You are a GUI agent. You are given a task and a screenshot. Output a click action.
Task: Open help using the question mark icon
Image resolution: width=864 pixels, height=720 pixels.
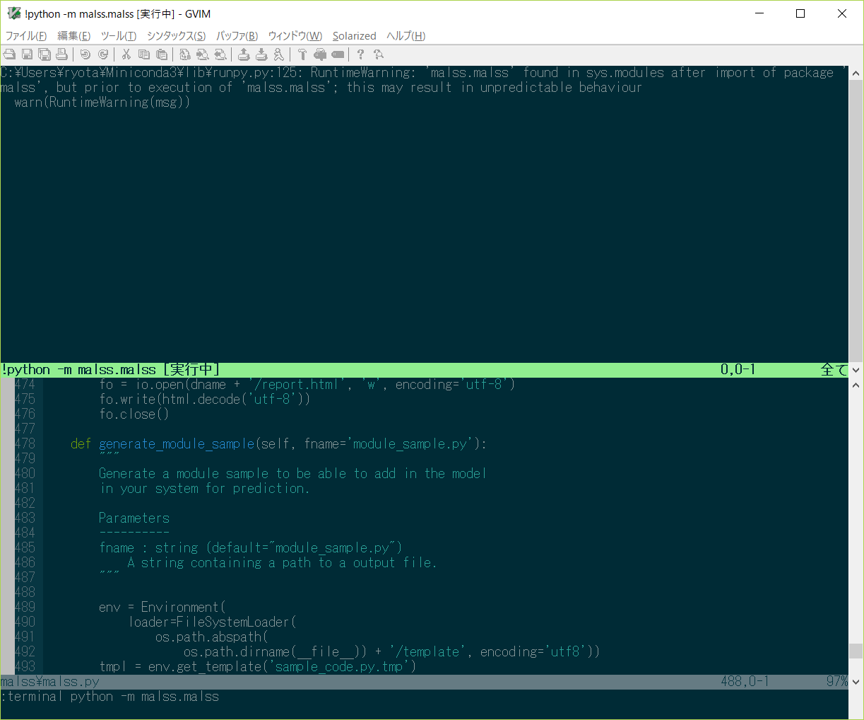[x=361, y=54]
